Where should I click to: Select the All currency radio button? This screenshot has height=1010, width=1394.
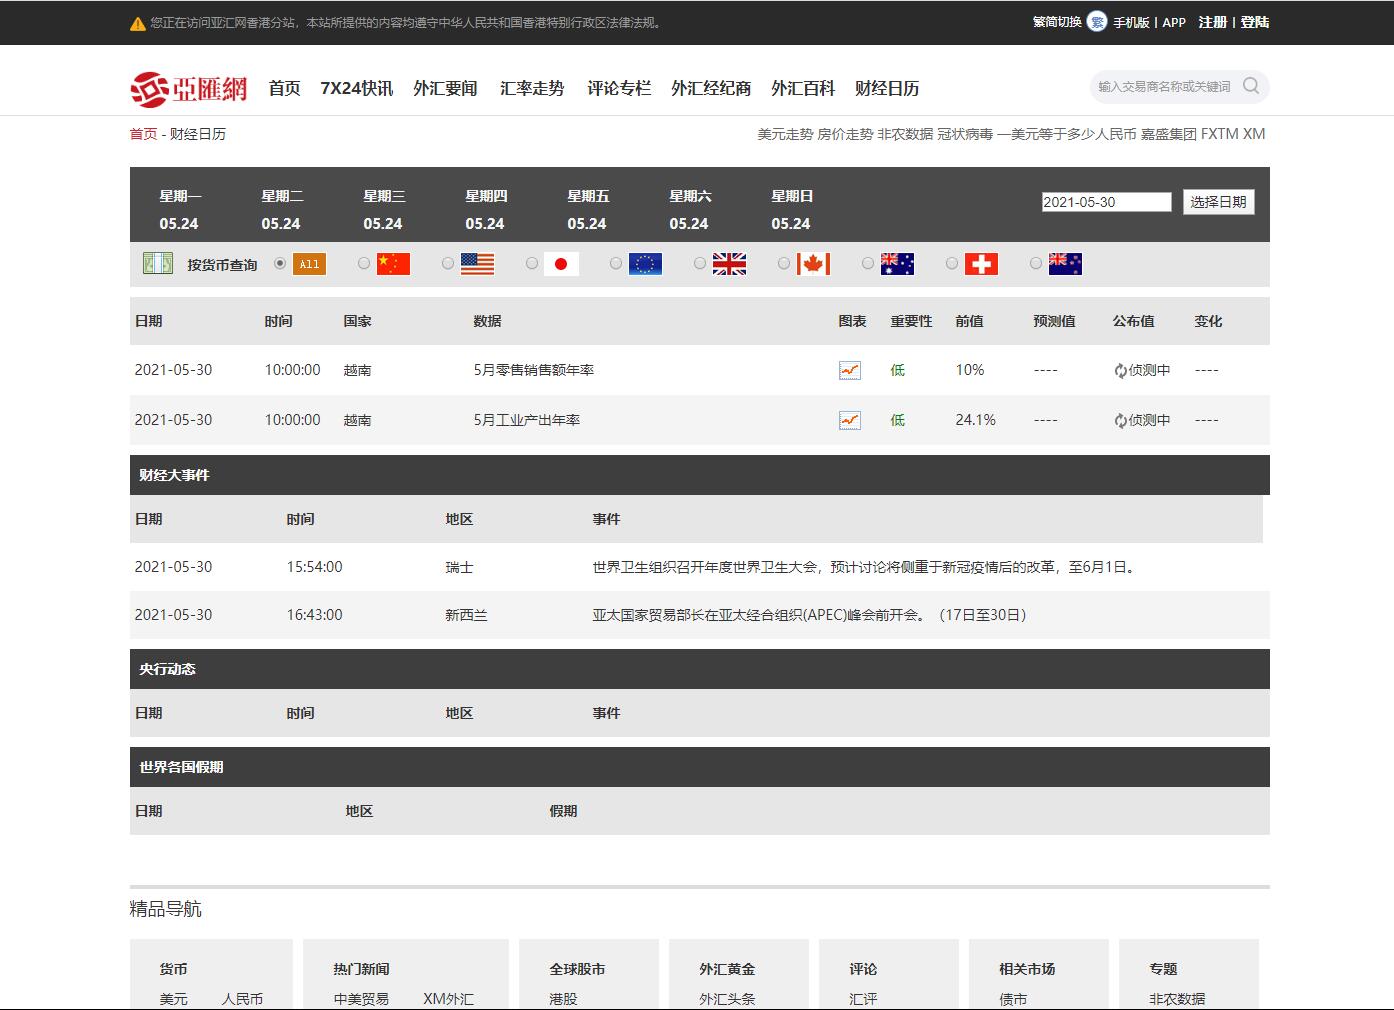coord(280,263)
